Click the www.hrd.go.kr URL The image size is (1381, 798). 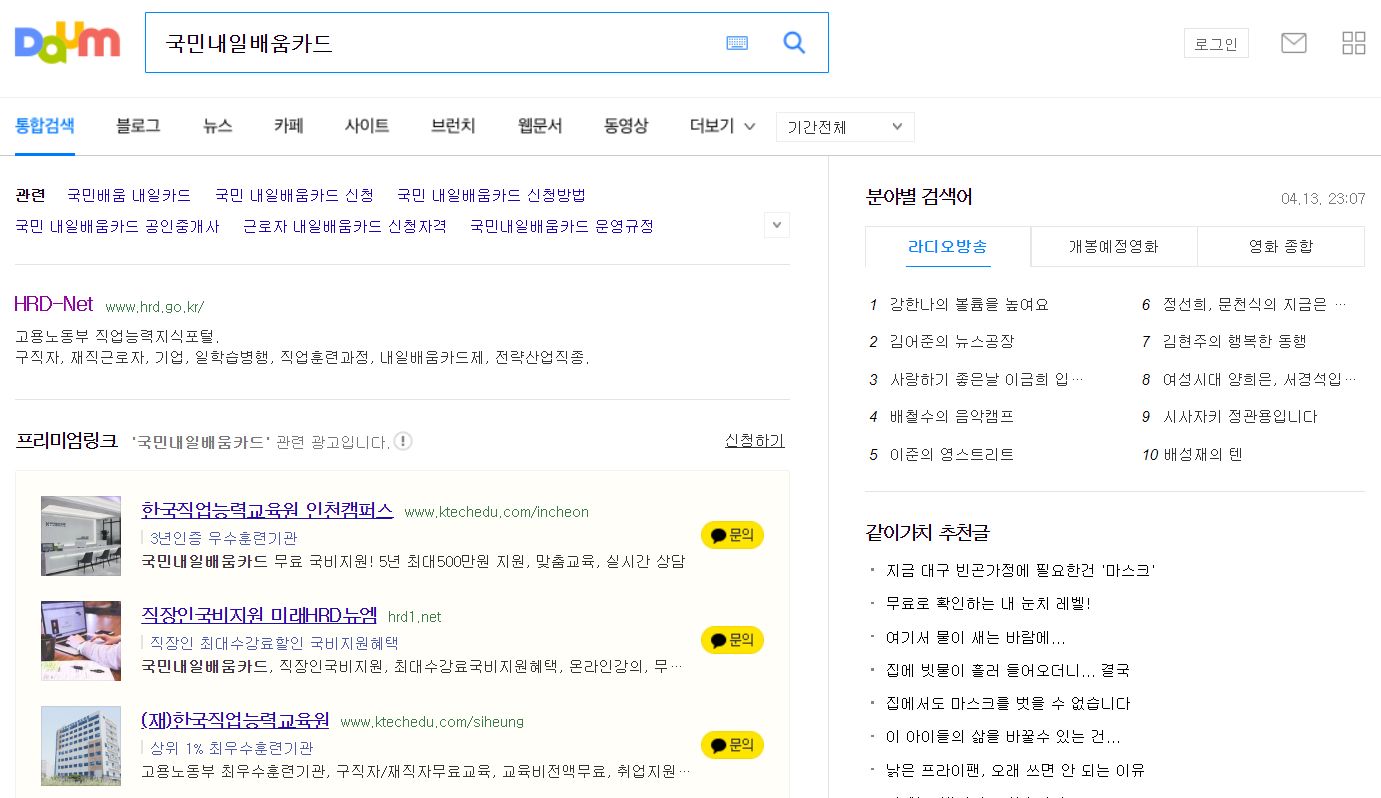pyautogui.click(x=154, y=306)
